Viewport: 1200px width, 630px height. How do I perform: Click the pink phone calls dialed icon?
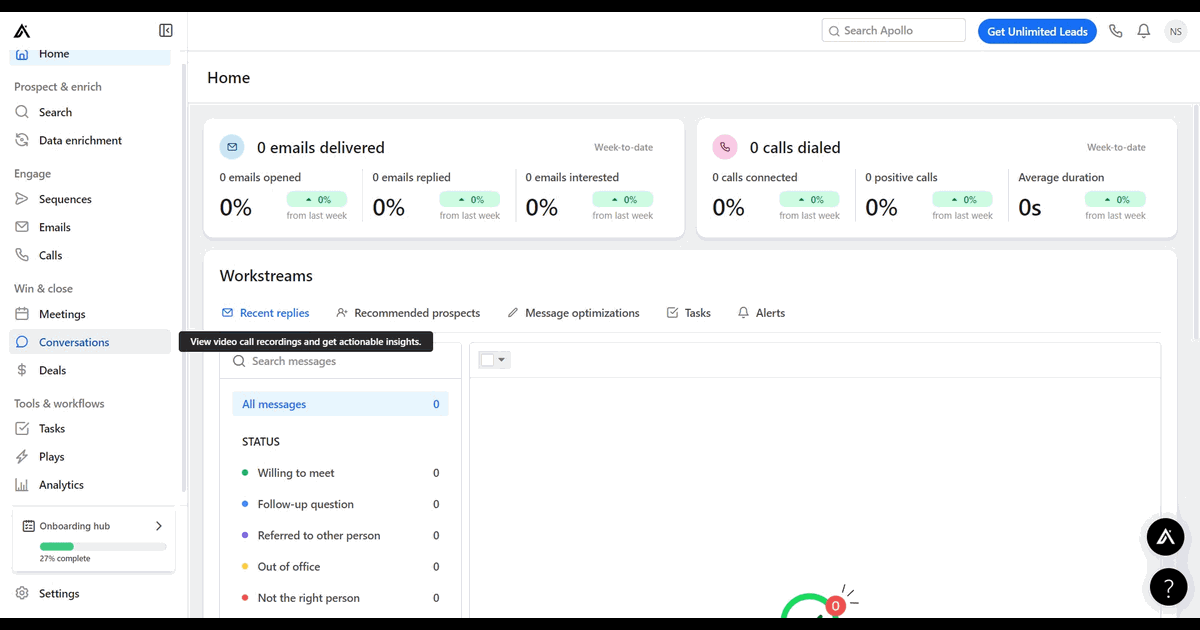[x=725, y=147]
